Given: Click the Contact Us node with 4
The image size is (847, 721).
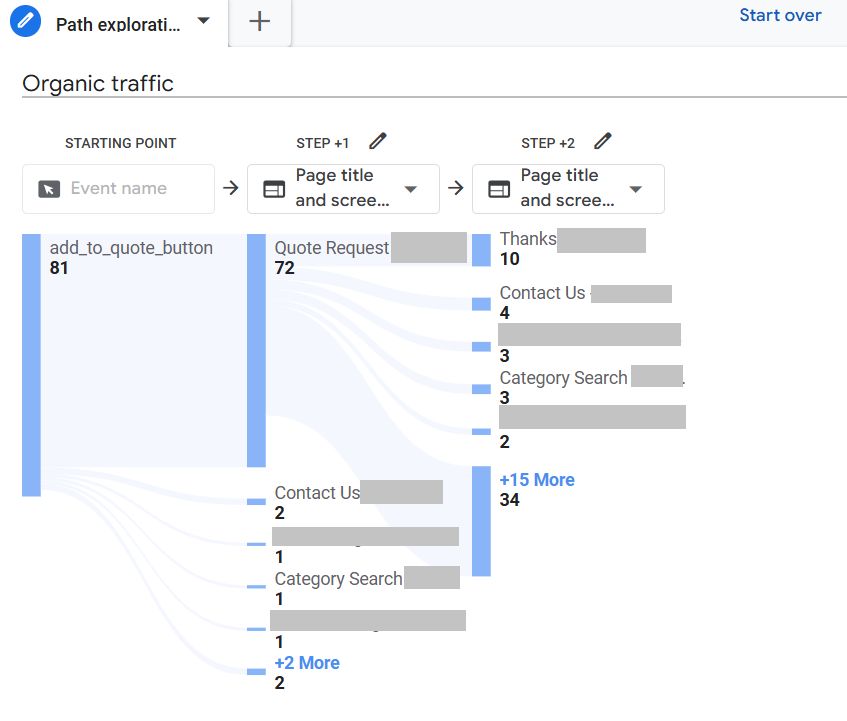Looking at the screenshot, I should click(481, 303).
